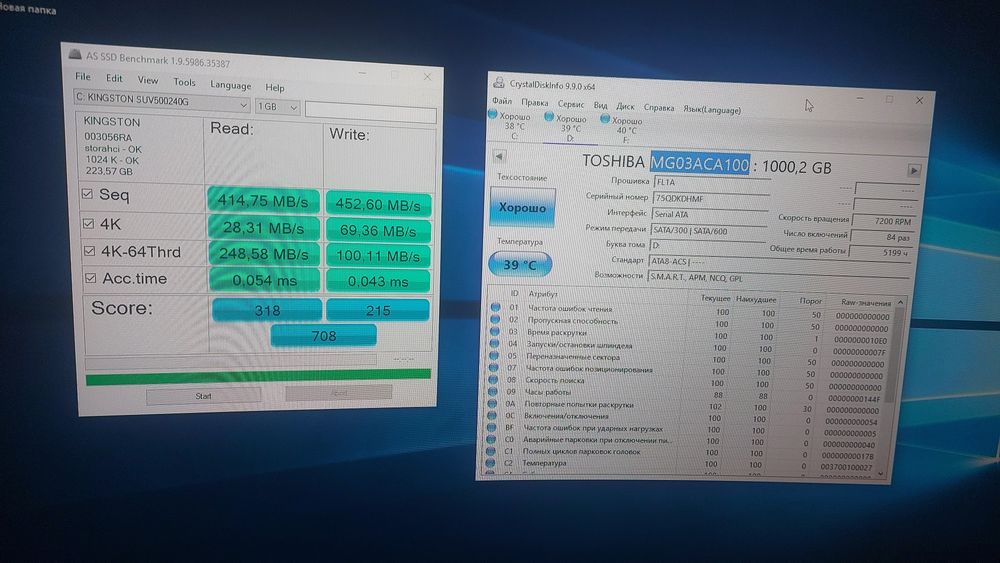Click the Start benchmark button
Viewport: 1000px width, 563px height.
[x=203, y=396]
